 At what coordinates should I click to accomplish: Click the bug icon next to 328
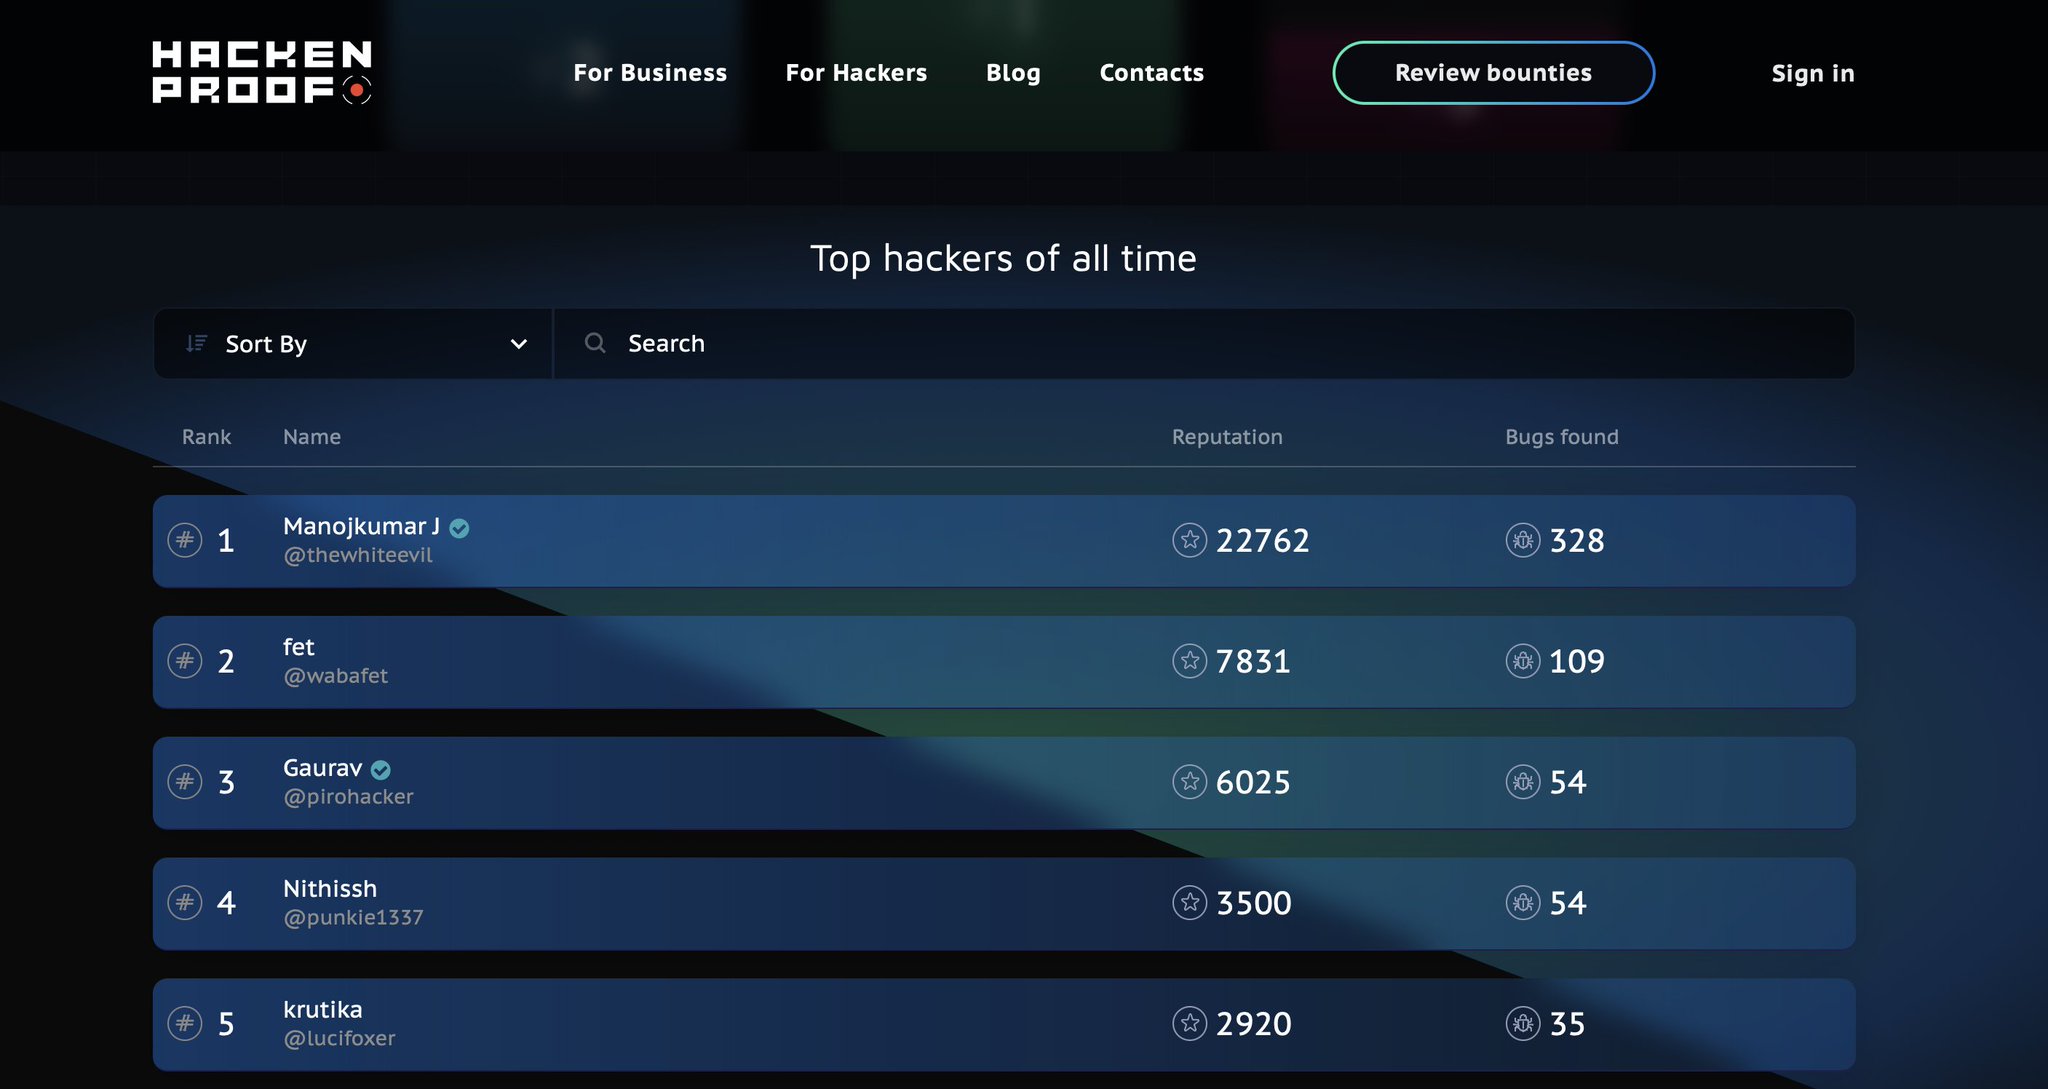click(1523, 541)
